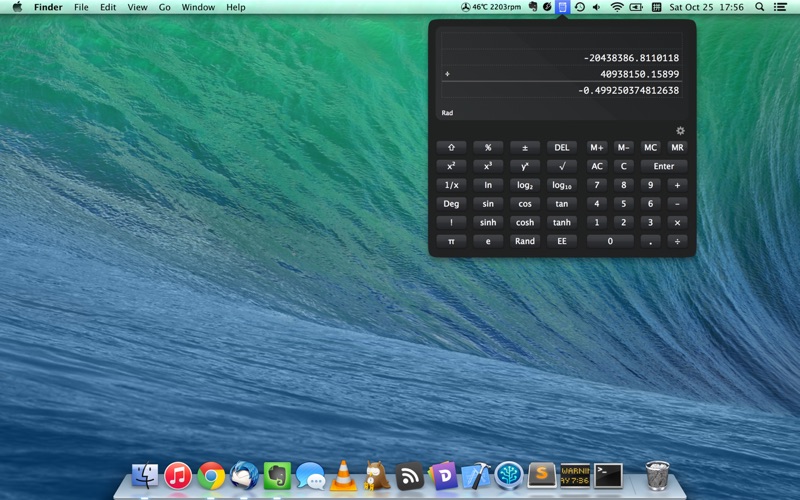
Task: Open the File menu
Action: click(81, 7)
